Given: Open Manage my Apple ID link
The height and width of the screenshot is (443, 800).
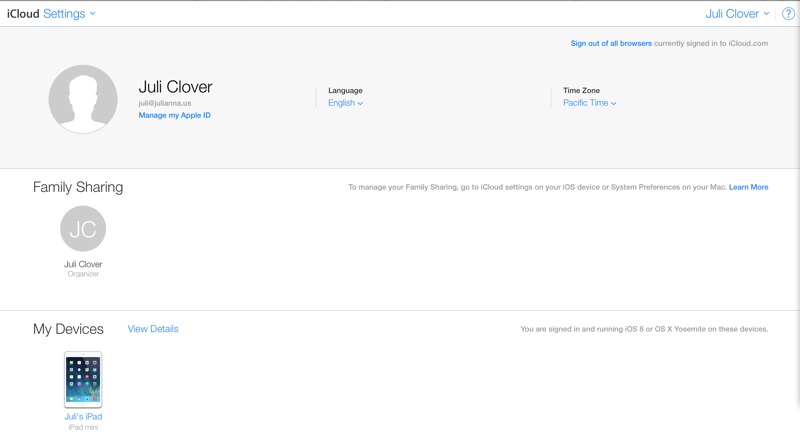Looking at the screenshot, I should [x=174, y=115].
